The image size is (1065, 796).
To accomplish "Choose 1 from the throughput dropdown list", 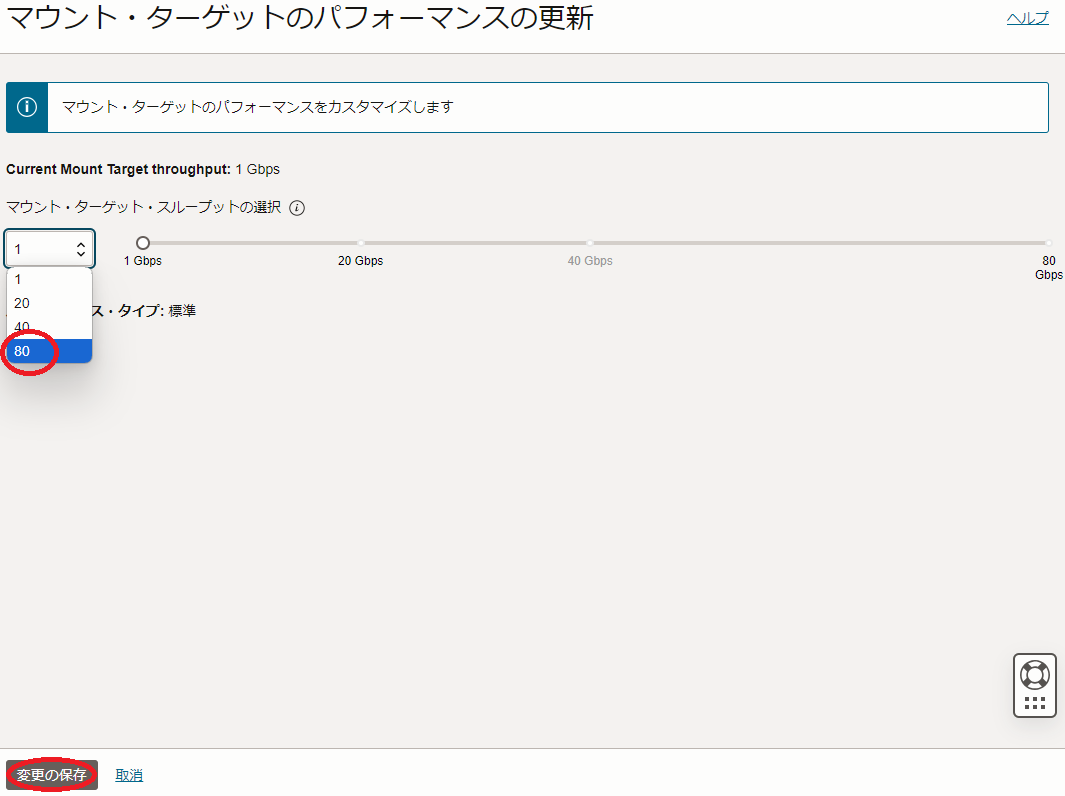I will (x=18, y=280).
